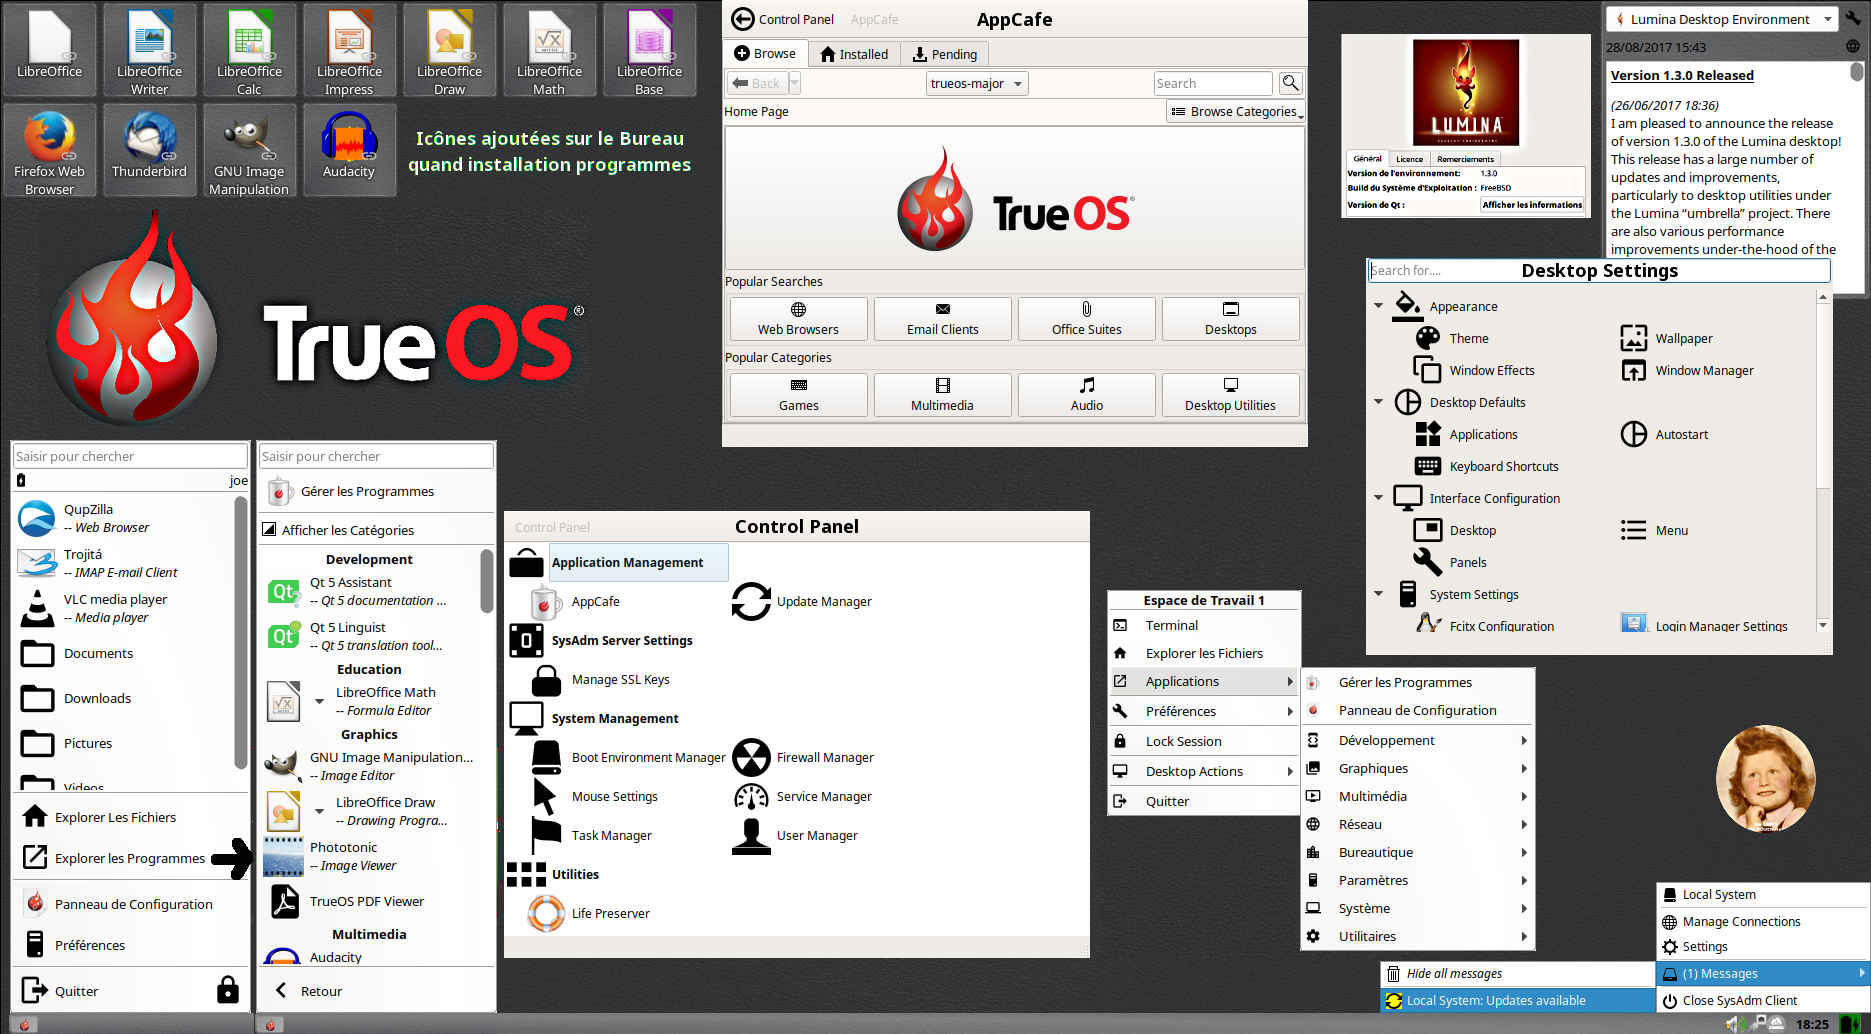Click Office Suites button
Image resolution: width=1871 pixels, height=1034 pixels.
click(x=1086, y=319)
